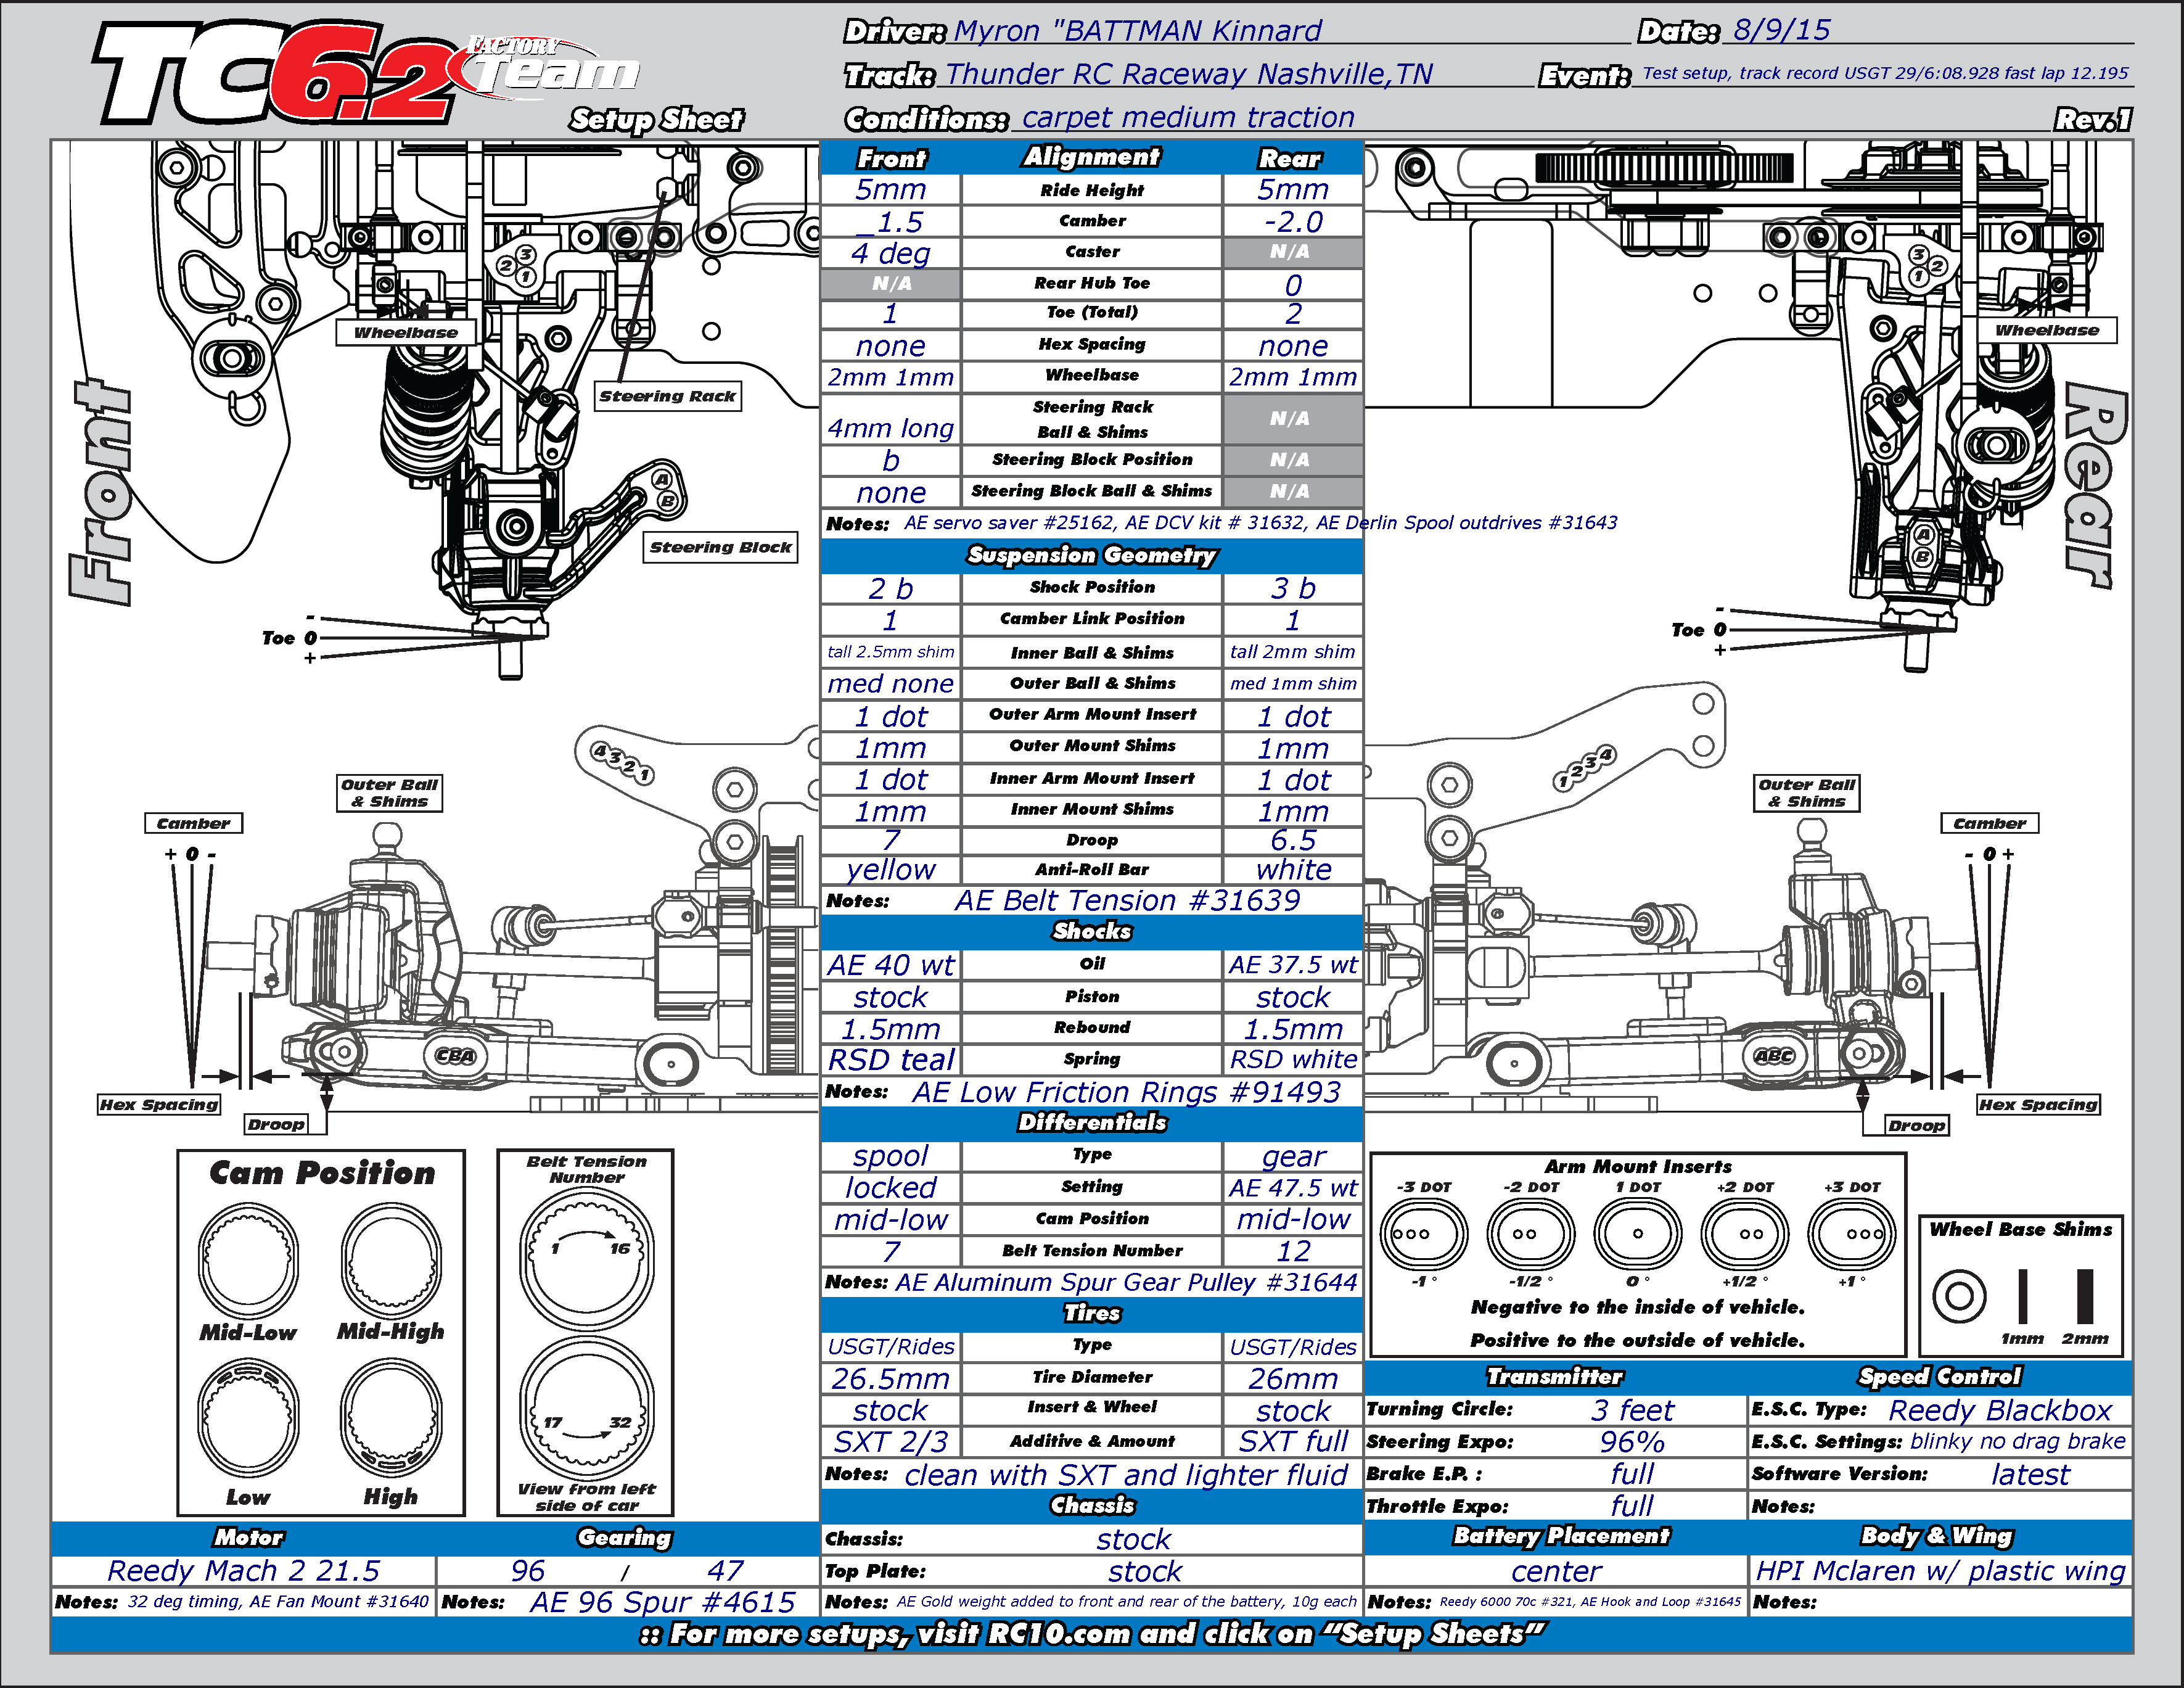Image resolution: width=2184 pixels, height=1688 pixels.
Task: Click the front Shock Position 2 b
Action: [x=890, y=588]
